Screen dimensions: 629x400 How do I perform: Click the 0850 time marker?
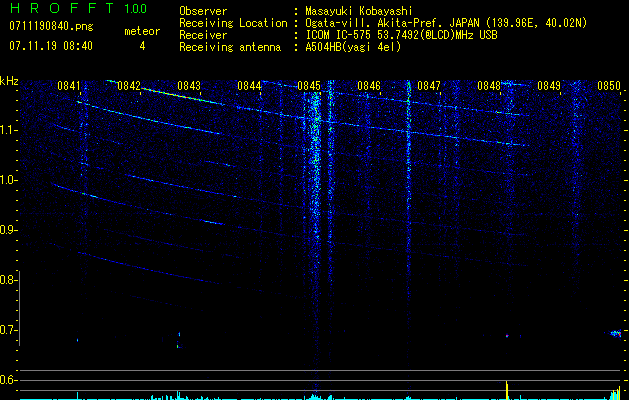coord(609,86)
